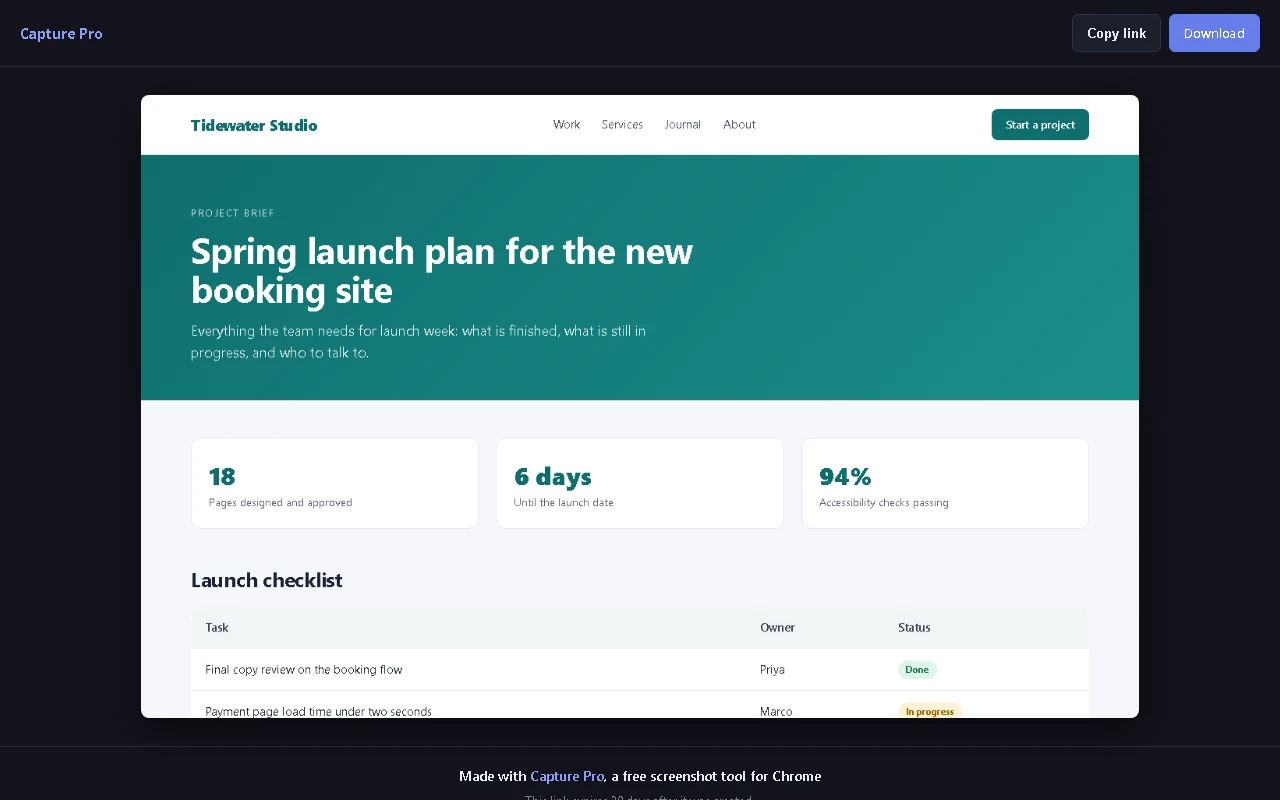The image size is (1280, 800).
Task: Click the 18 pages designed stat card
Action: coord(335,483)
